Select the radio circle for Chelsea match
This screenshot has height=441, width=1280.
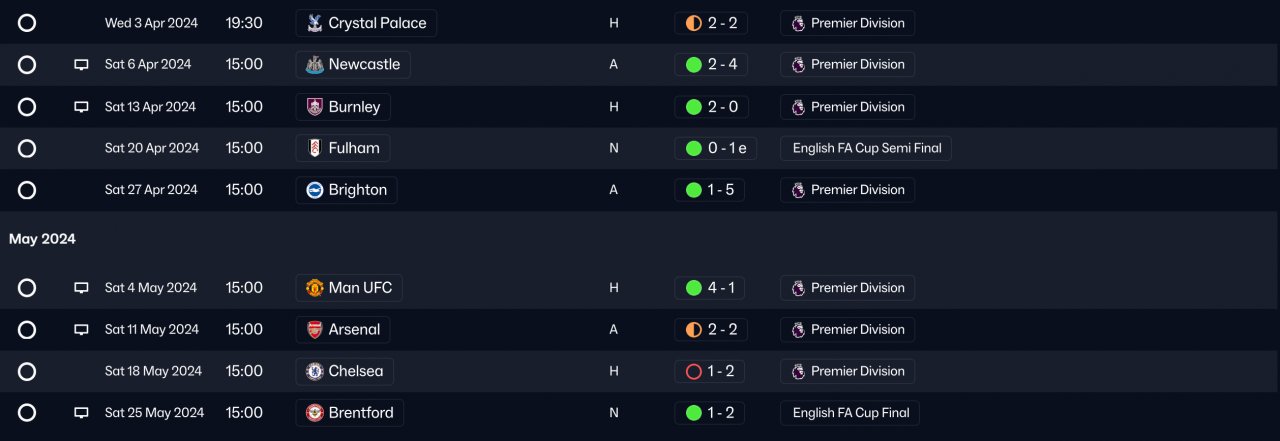point(27,371)
